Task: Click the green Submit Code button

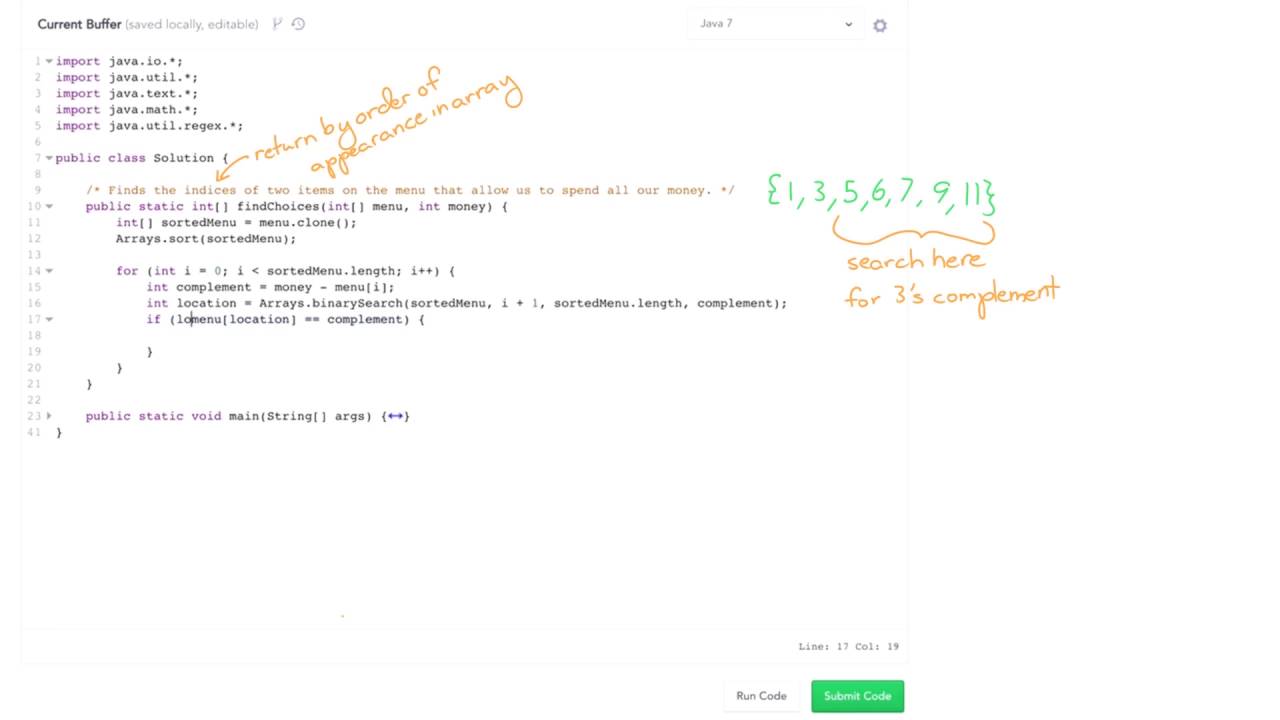Action: [x=857, y=696]
